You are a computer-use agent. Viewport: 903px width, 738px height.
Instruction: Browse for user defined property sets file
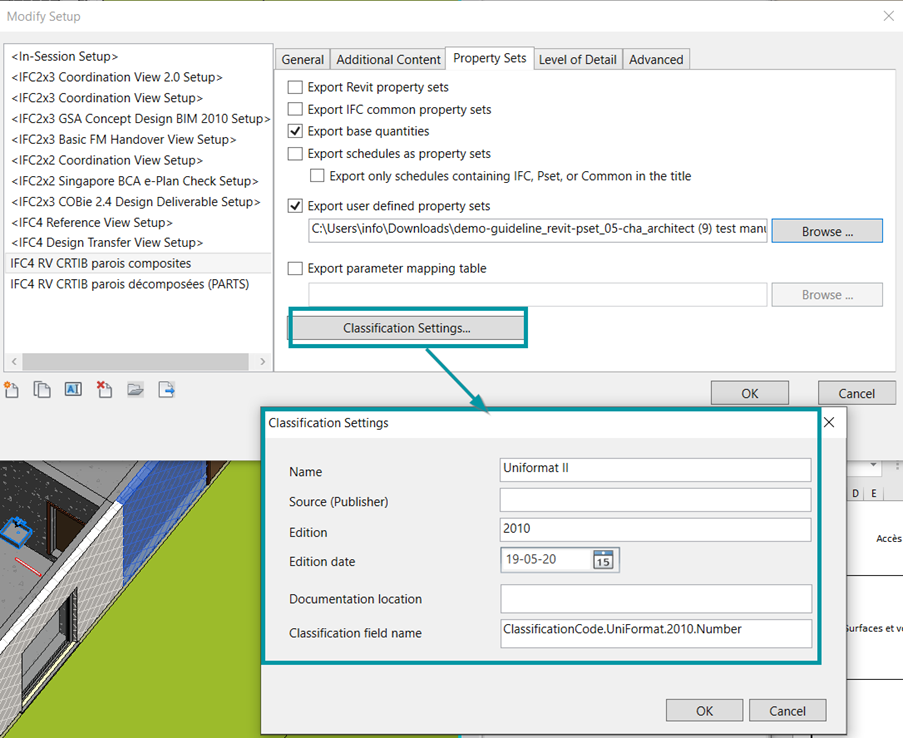pyautogui.click(x=827, y=231)
